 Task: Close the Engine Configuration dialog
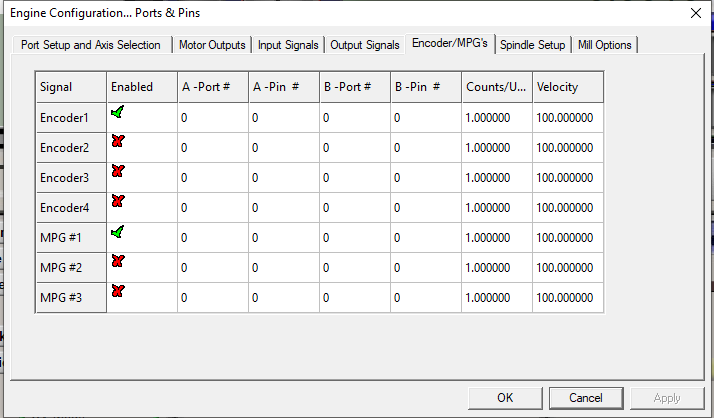tap(696, 13)
